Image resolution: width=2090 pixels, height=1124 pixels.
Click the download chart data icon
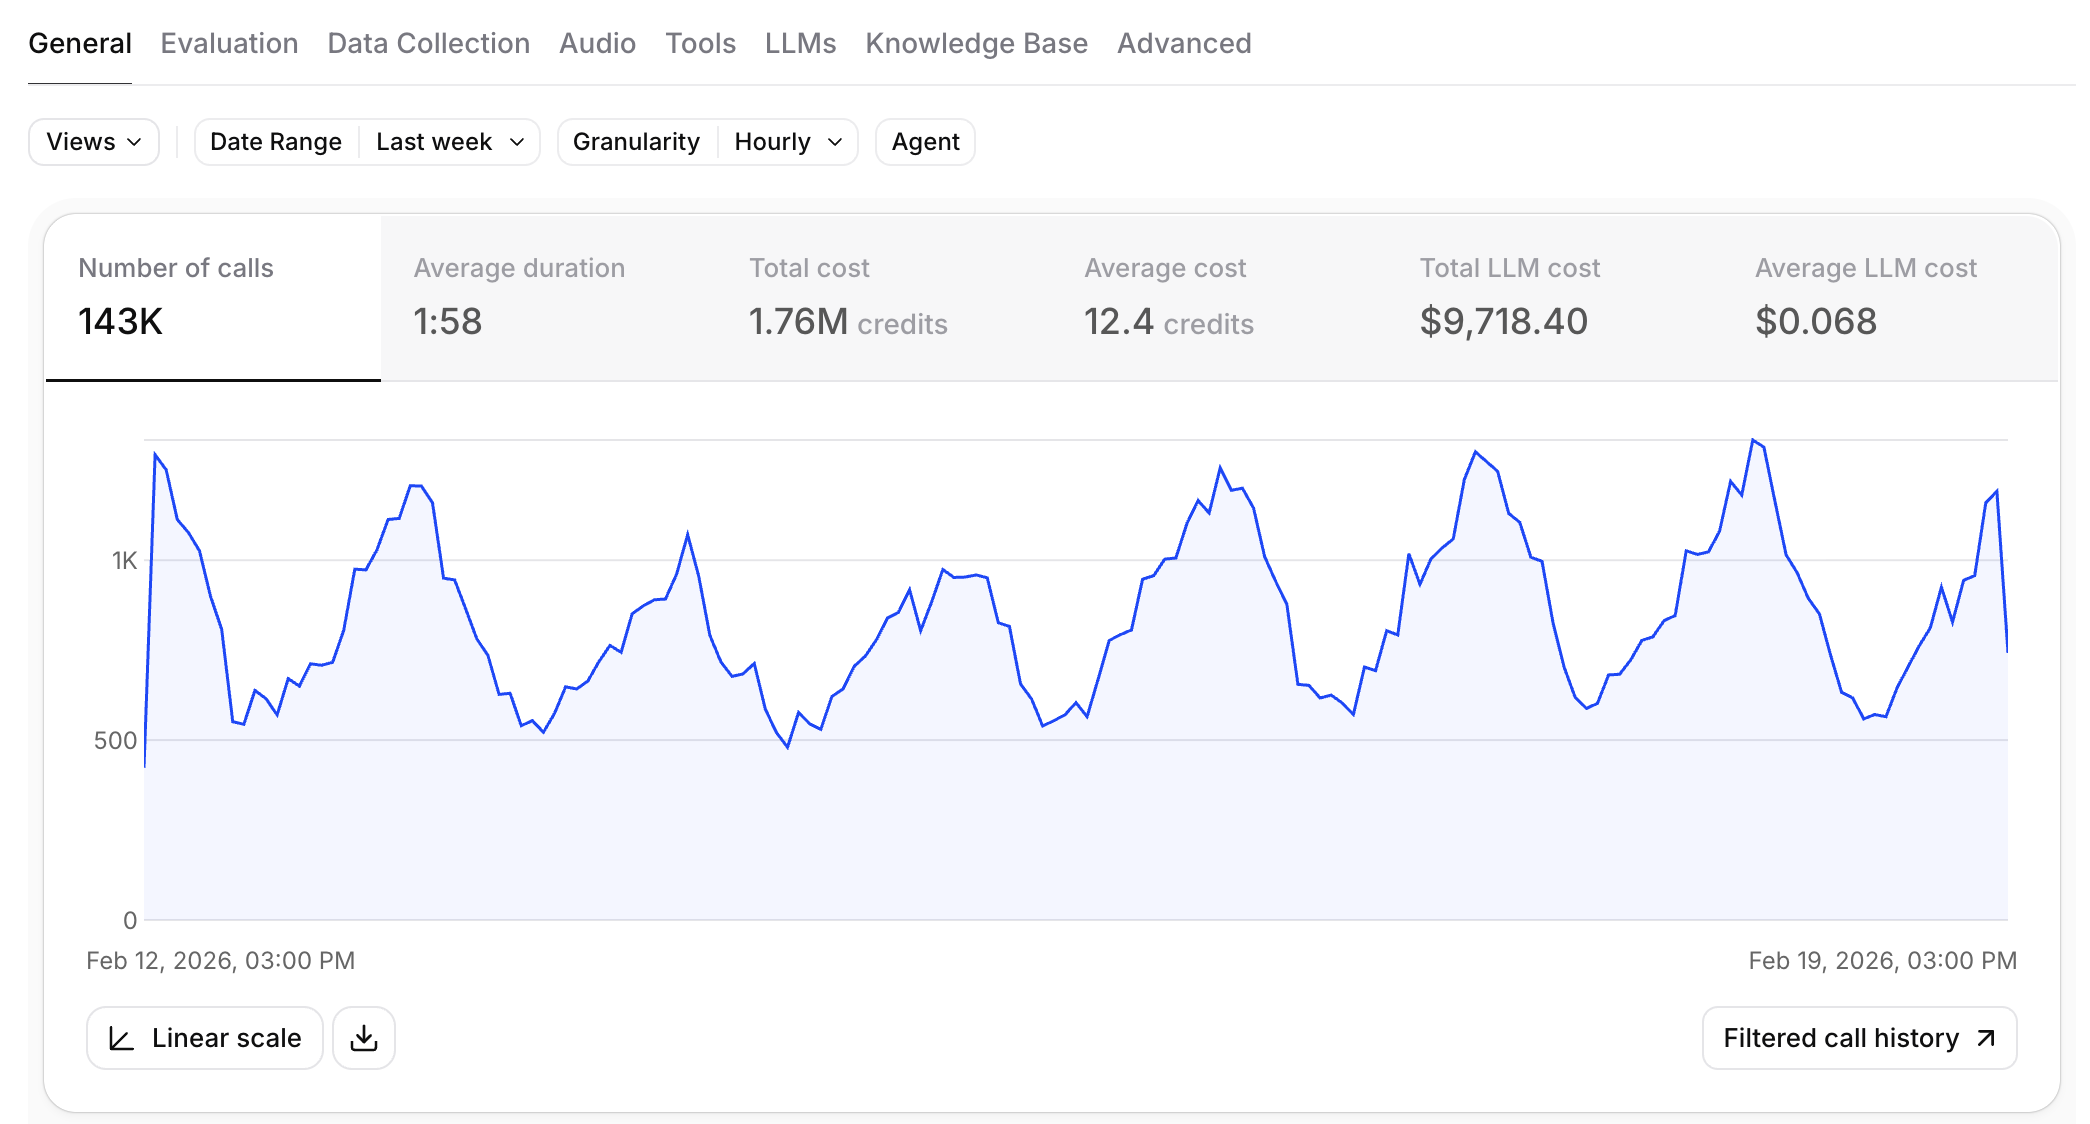point(363,1038)
